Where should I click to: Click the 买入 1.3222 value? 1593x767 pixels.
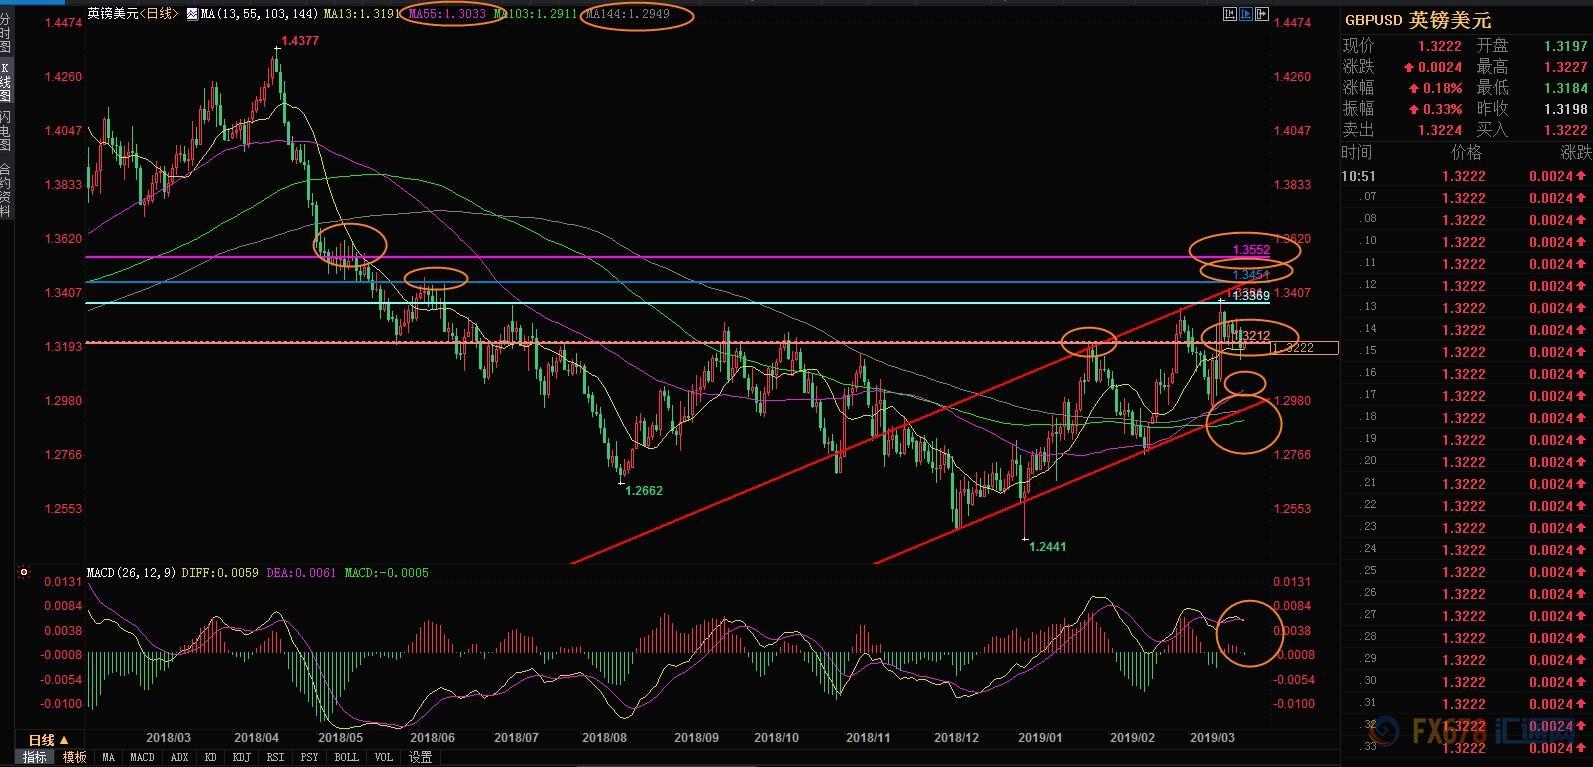[1566, 130]
